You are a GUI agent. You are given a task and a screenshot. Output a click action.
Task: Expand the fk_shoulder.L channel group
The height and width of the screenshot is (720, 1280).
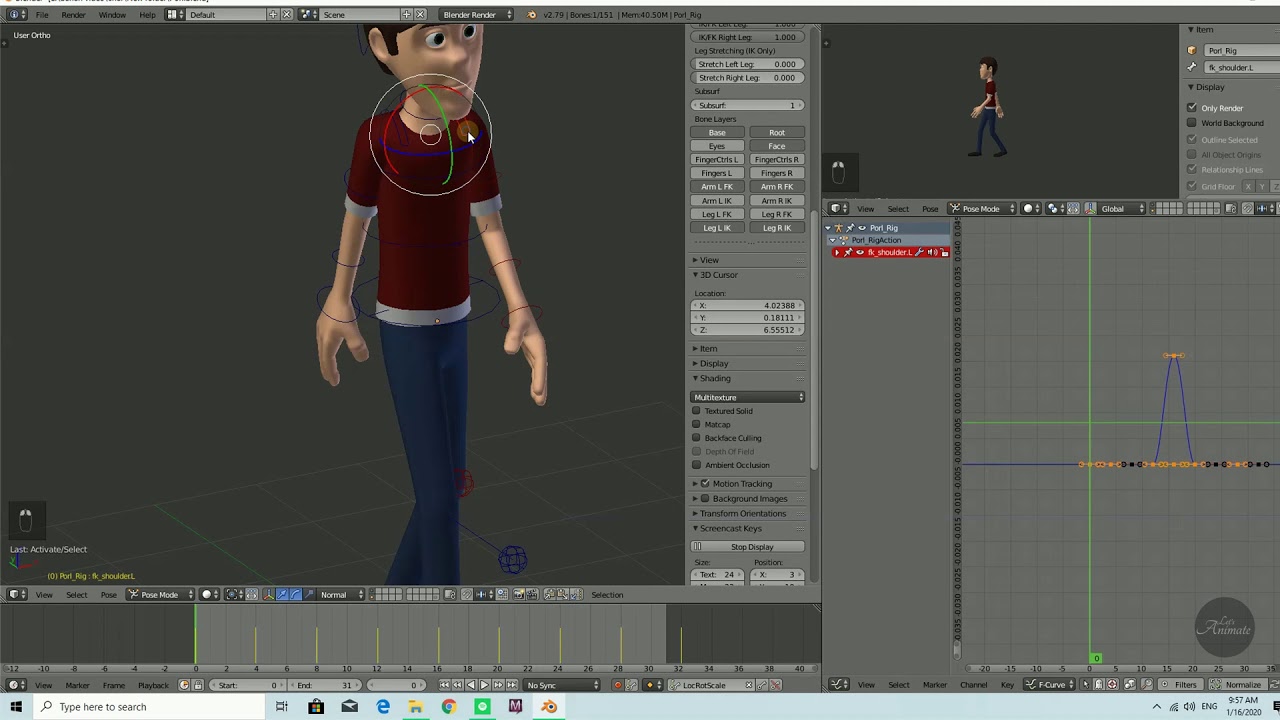pos(837,253)
